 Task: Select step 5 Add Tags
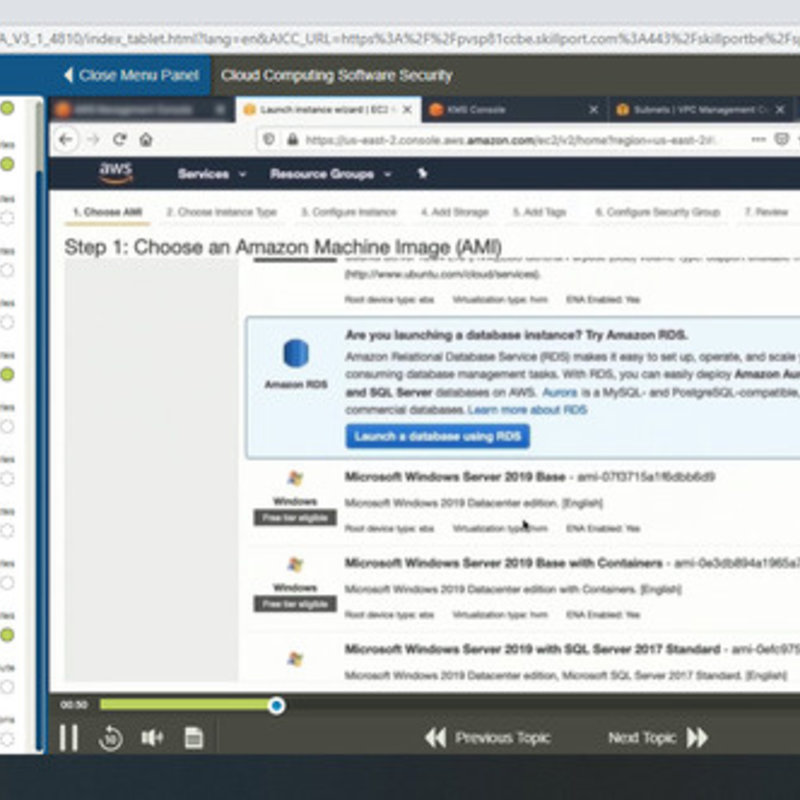(x=540, y=212)
